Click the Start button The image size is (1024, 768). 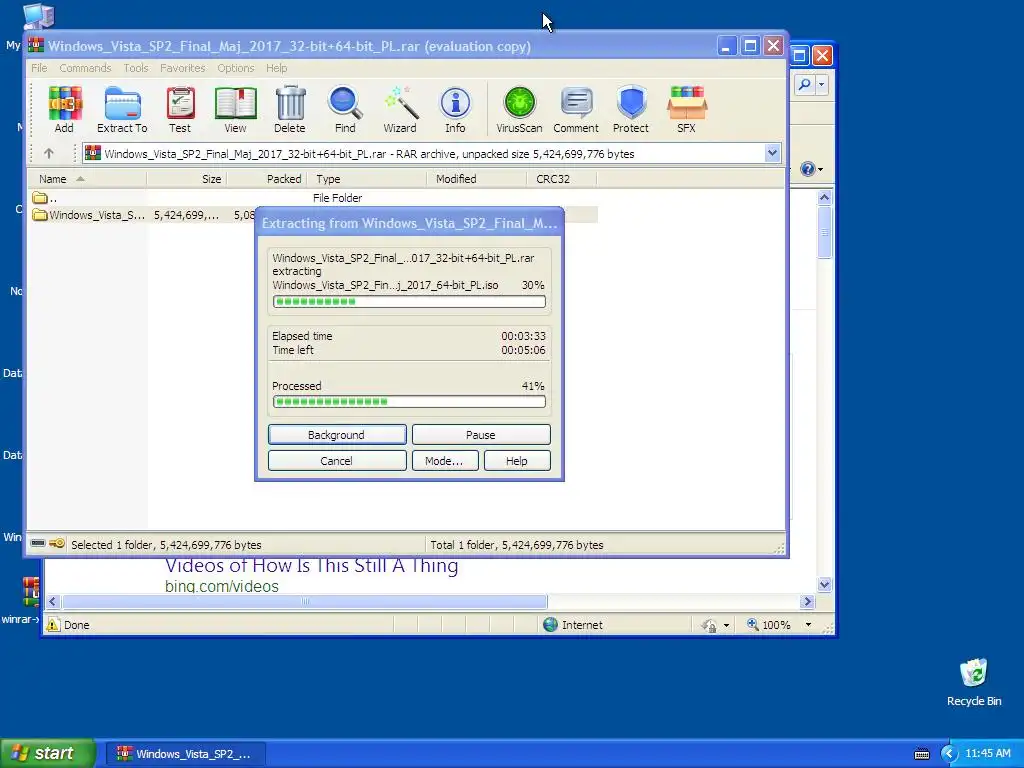(48, 753)
